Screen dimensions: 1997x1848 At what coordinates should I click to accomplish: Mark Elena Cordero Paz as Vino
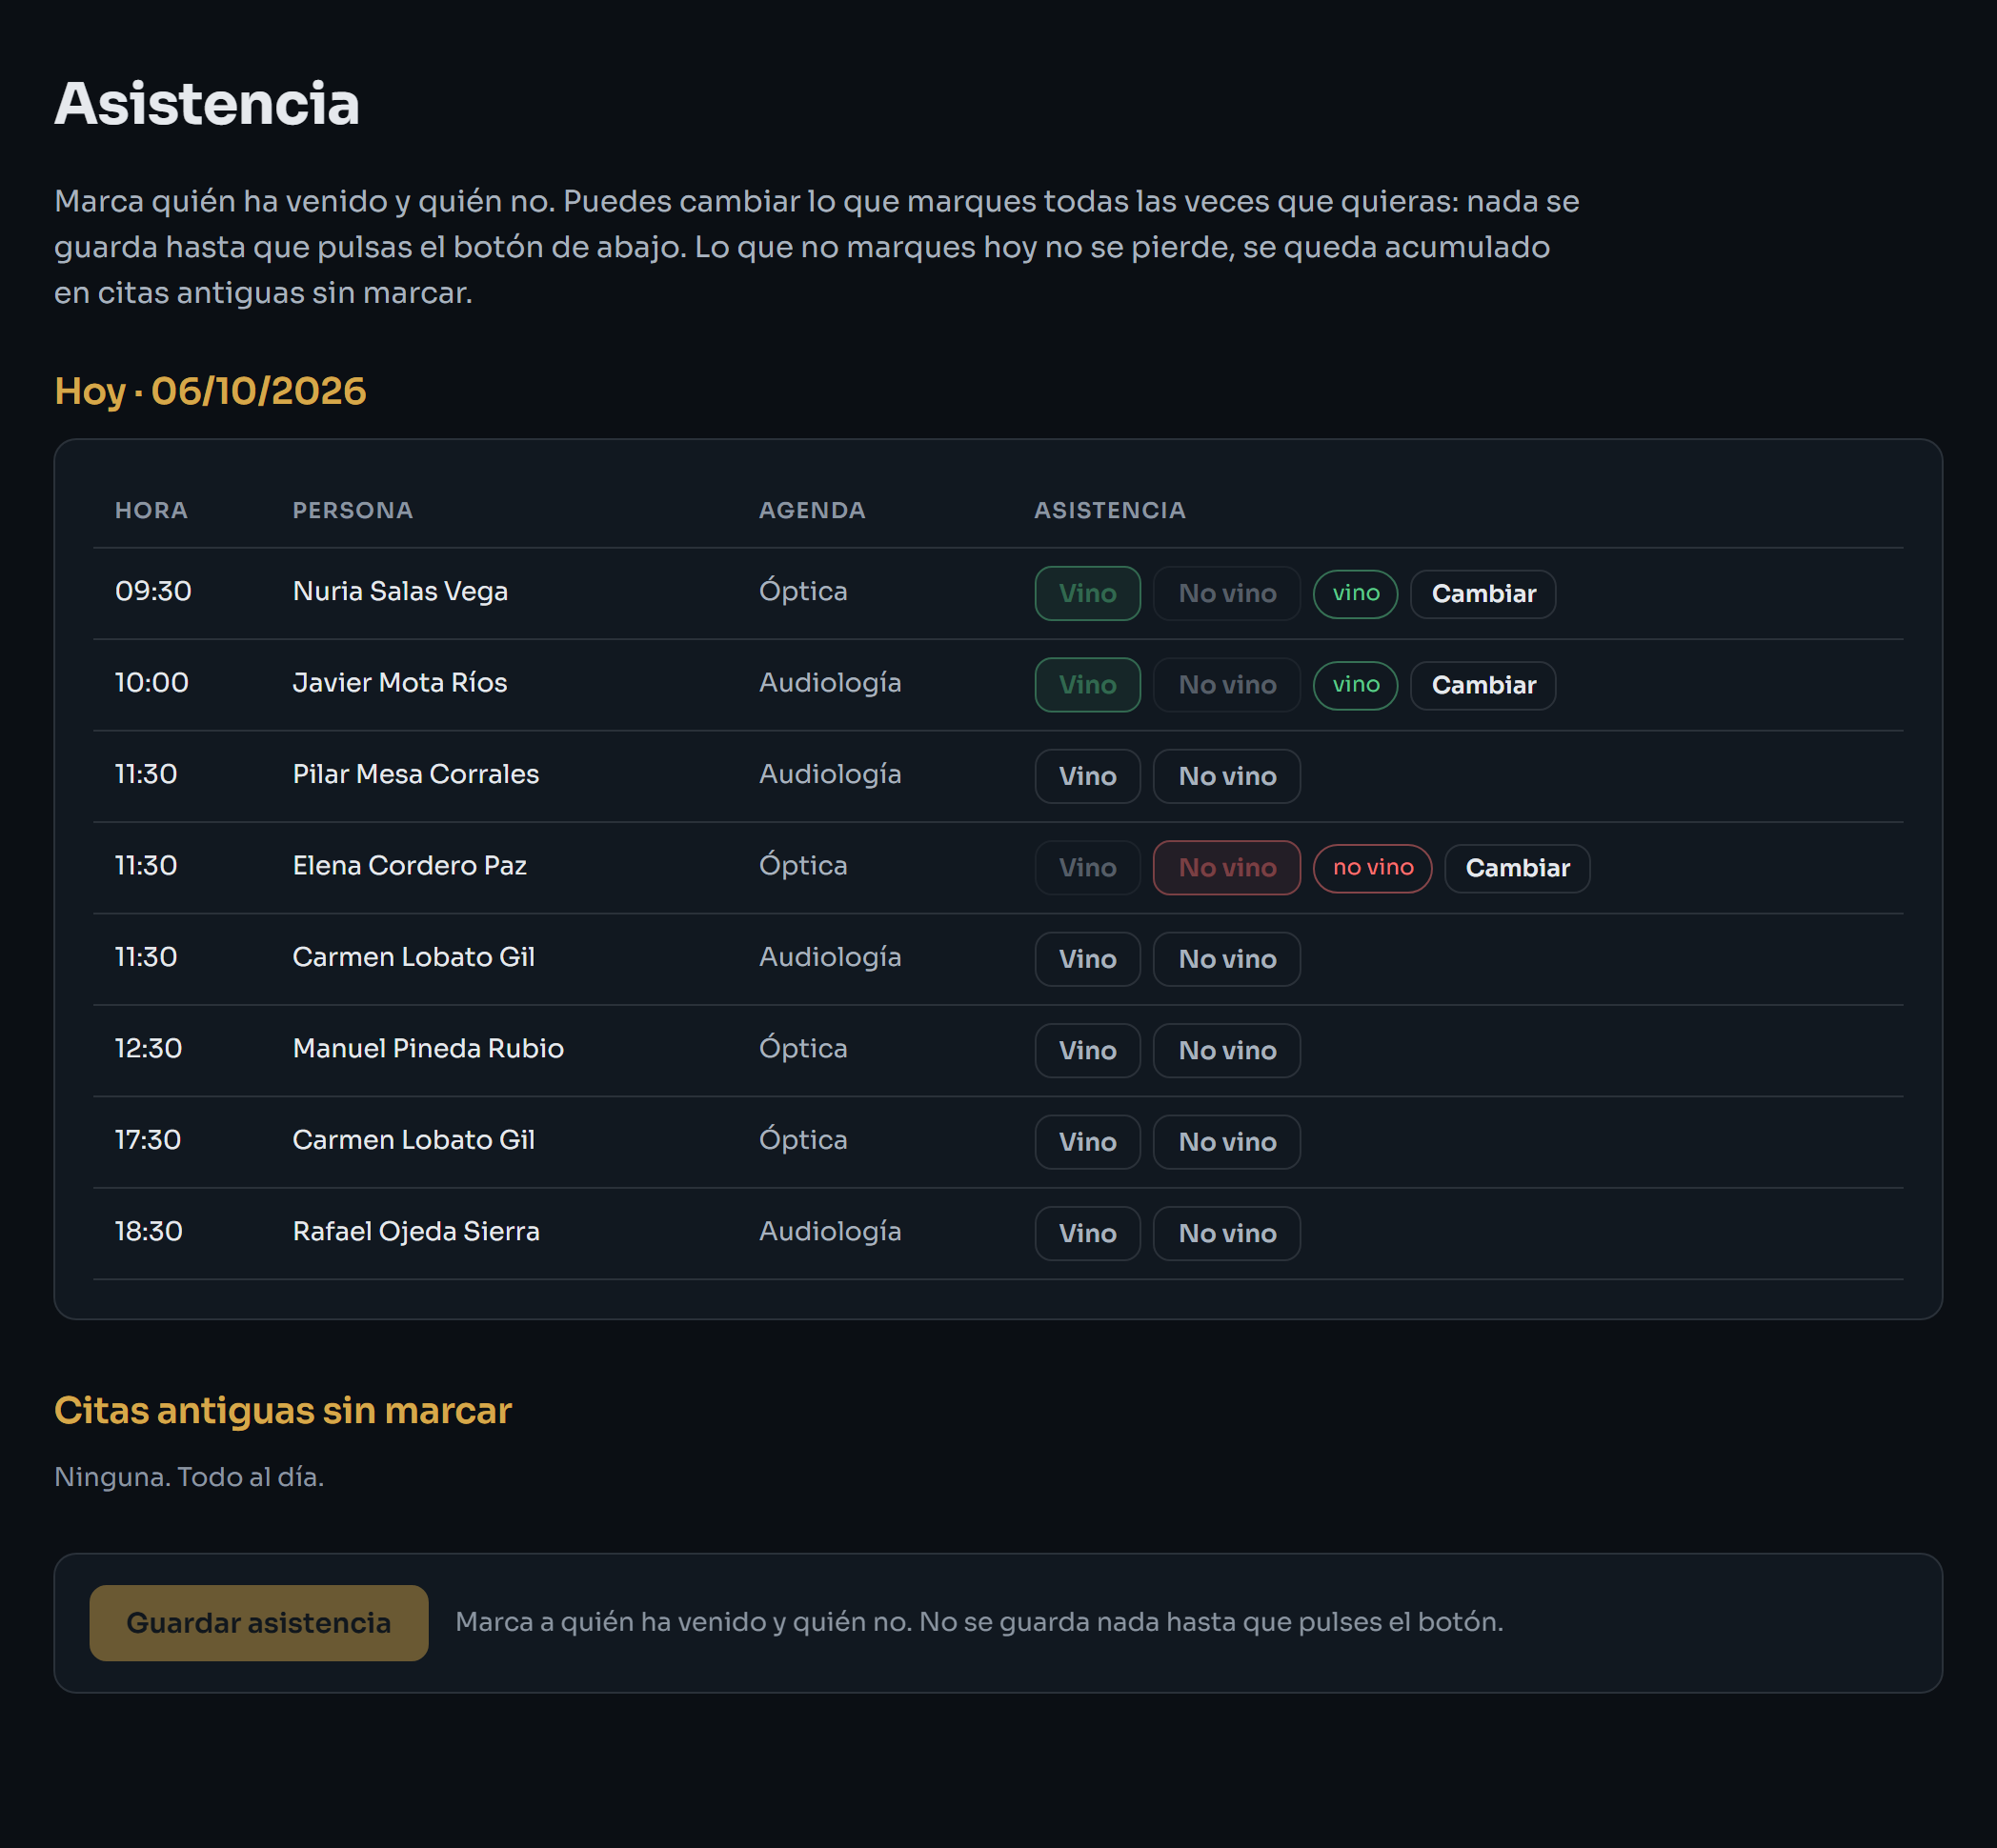tap(1087, 867)
